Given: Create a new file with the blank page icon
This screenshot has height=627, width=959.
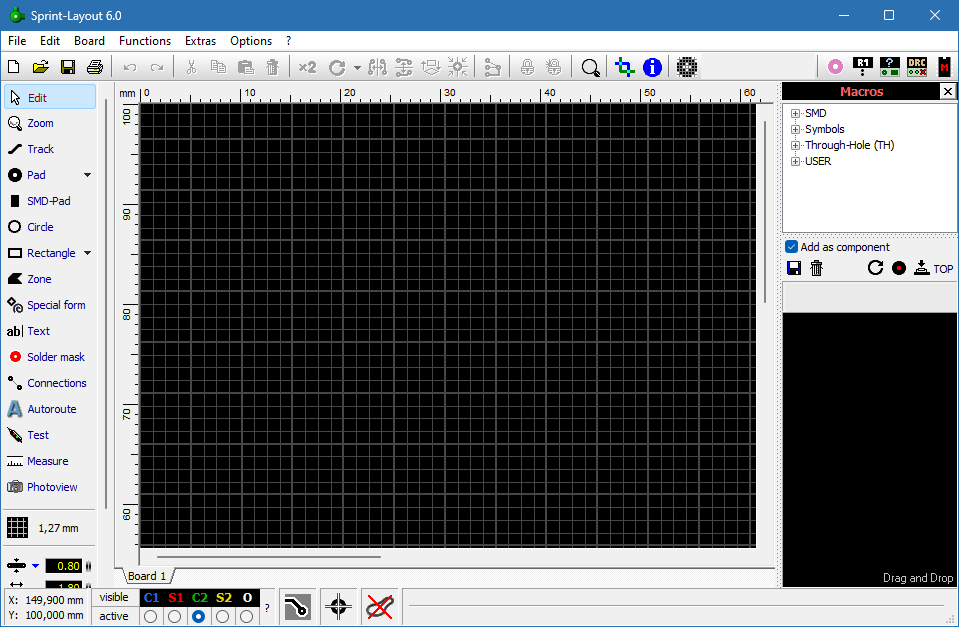Looking at the screenshot, I should click(13, 67).
